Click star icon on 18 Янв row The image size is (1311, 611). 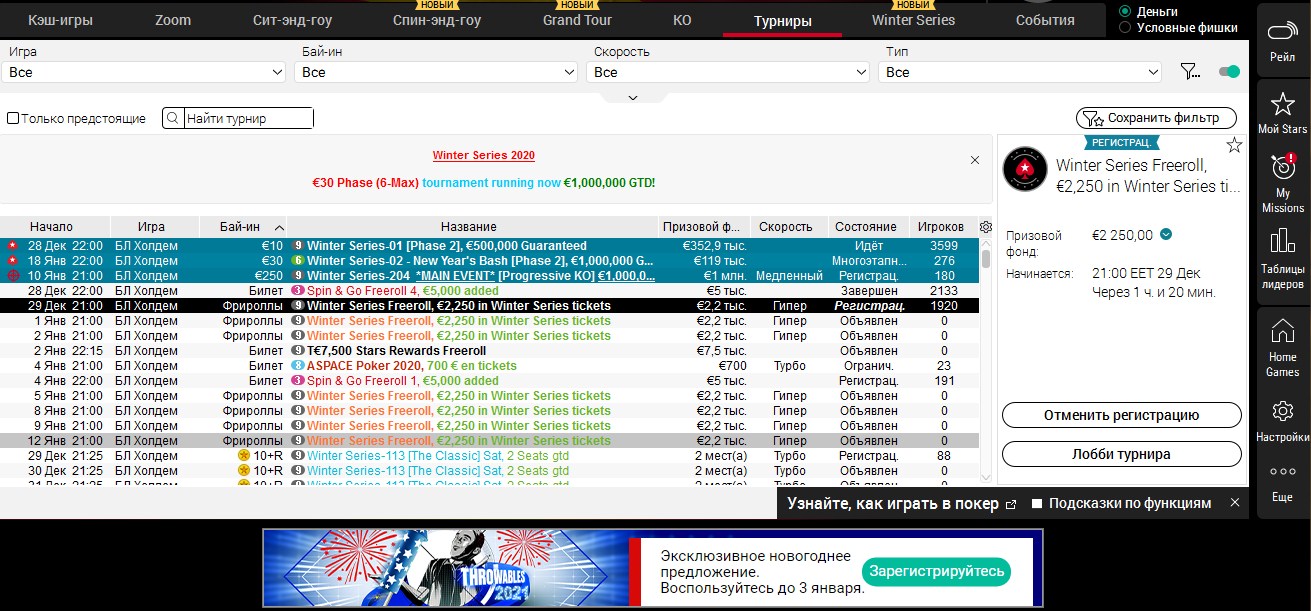[12, 261]
